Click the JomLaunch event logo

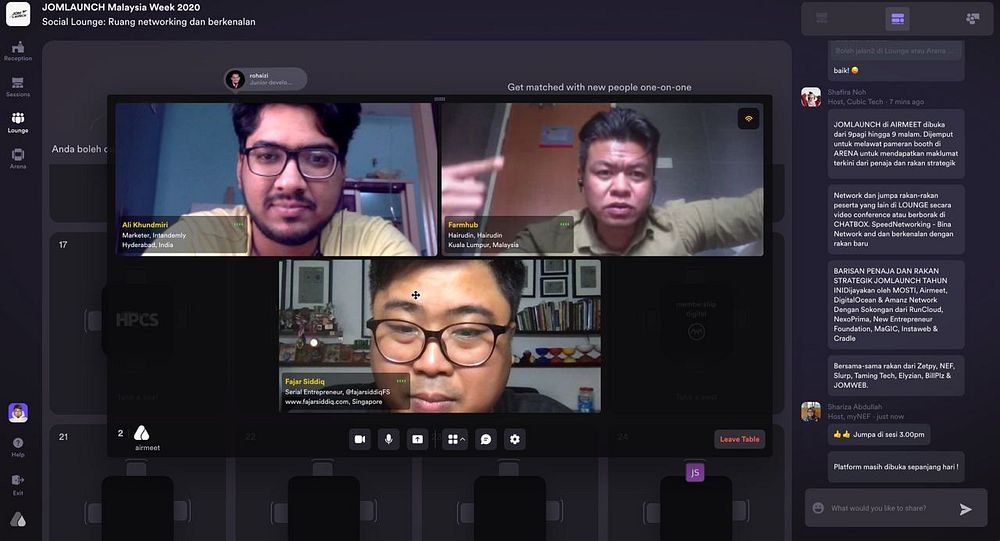point(18,14)
